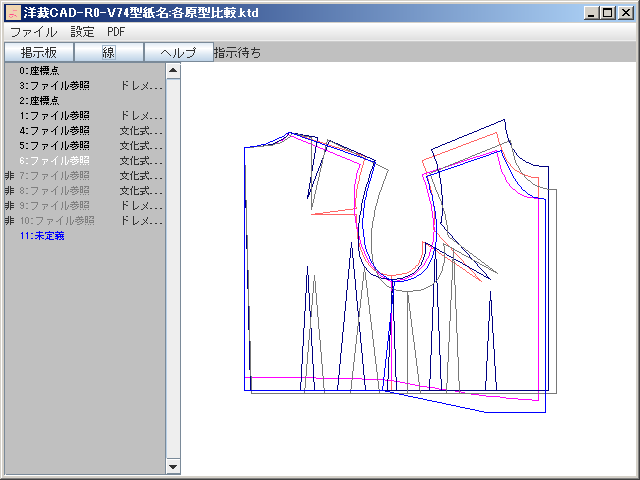Click the 非 marker on row 7
This screenshot has width=640, height=480.
tap(9, 176)
